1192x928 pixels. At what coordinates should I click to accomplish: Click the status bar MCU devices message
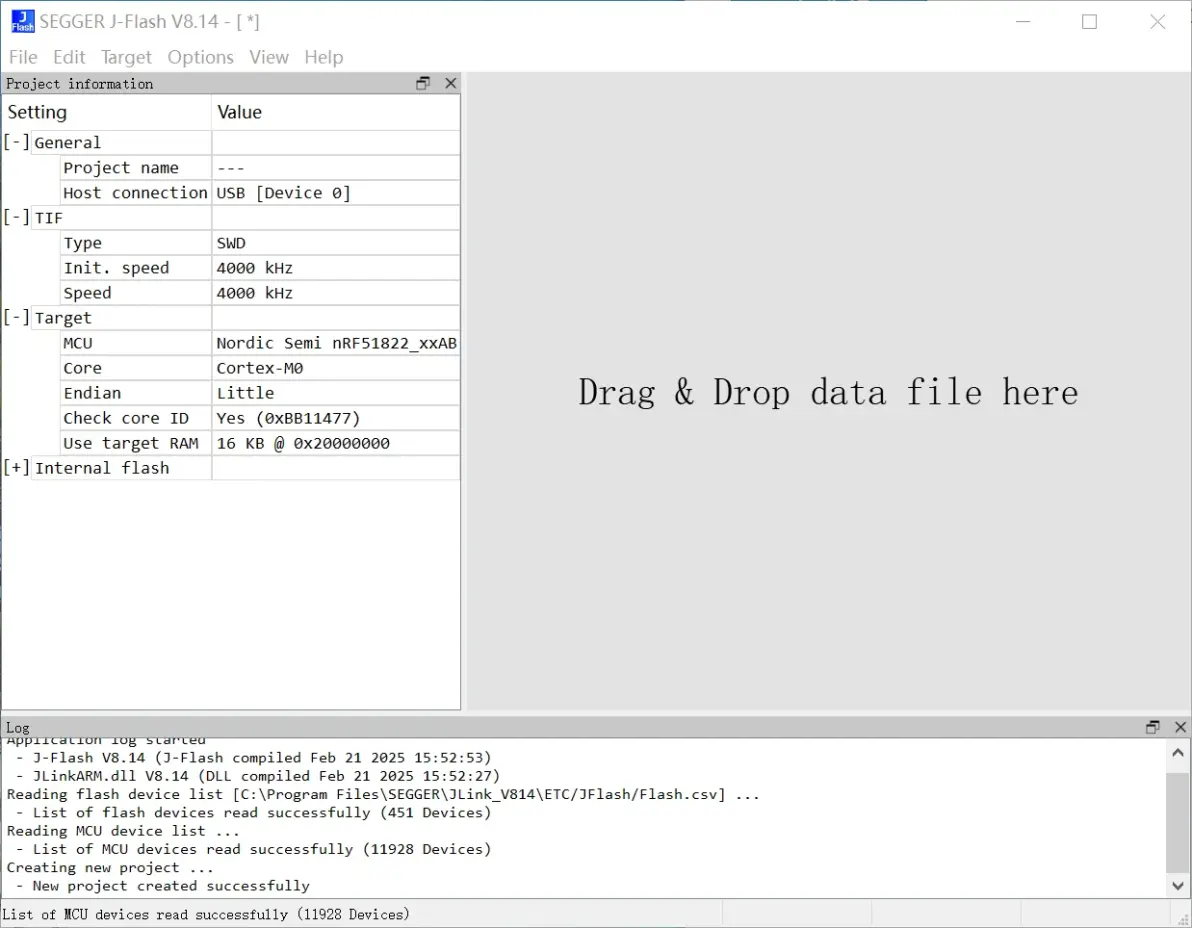(x=206, y=914)
